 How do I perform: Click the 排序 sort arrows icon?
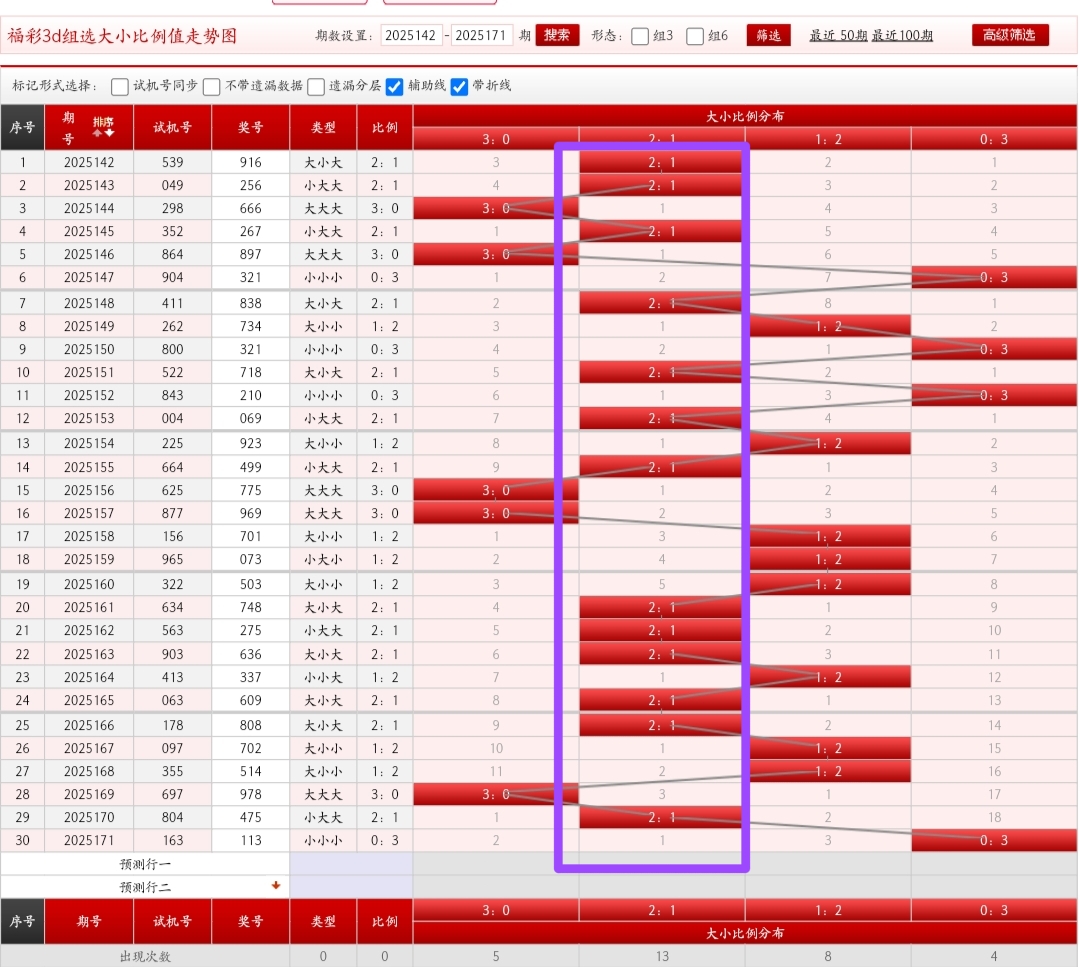[103, 127]
